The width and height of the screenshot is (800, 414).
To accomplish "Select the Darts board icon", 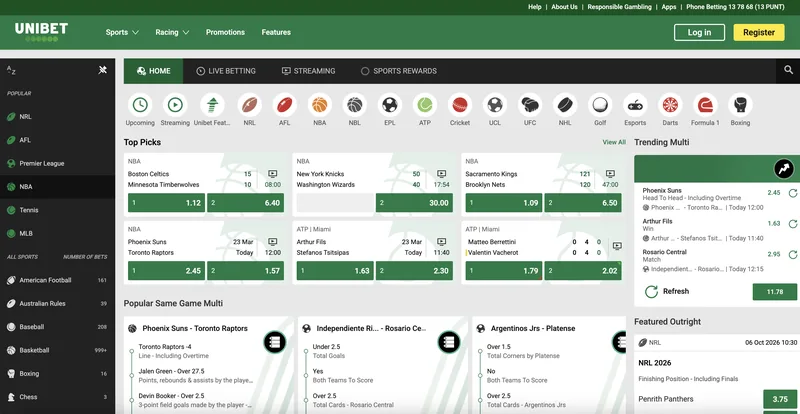I will 670,105.
